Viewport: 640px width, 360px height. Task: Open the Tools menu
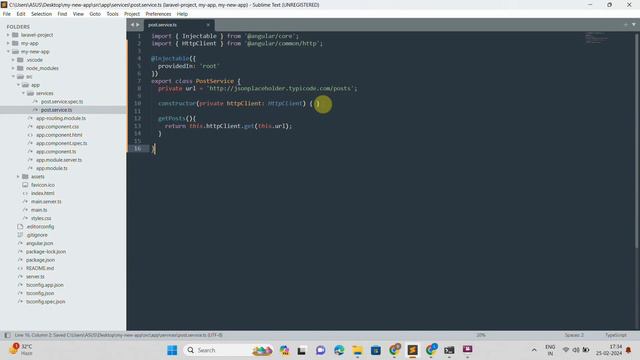(113, 14)
